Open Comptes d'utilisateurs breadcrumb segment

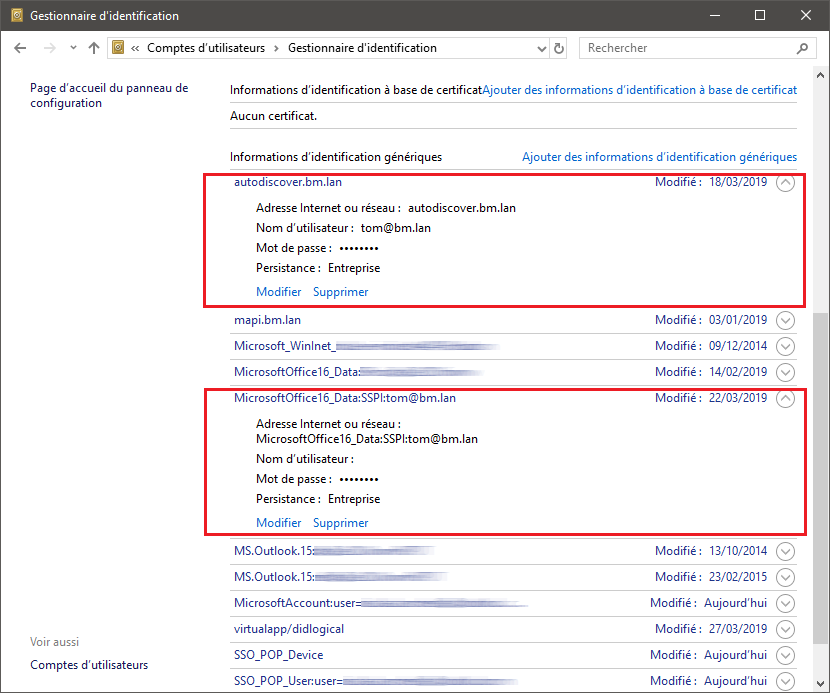(x=207, y=48)
